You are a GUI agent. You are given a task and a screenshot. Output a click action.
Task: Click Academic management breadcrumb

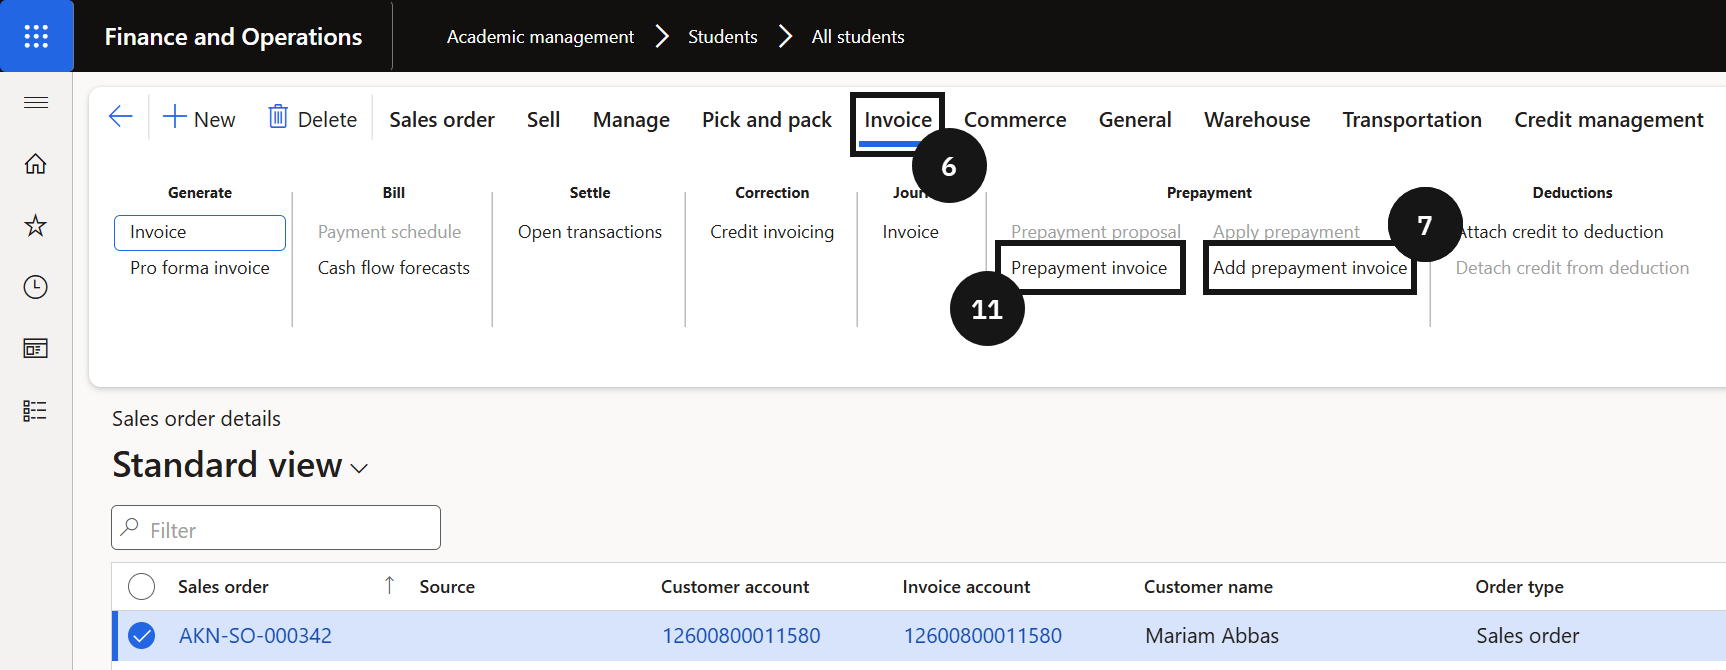540,37
